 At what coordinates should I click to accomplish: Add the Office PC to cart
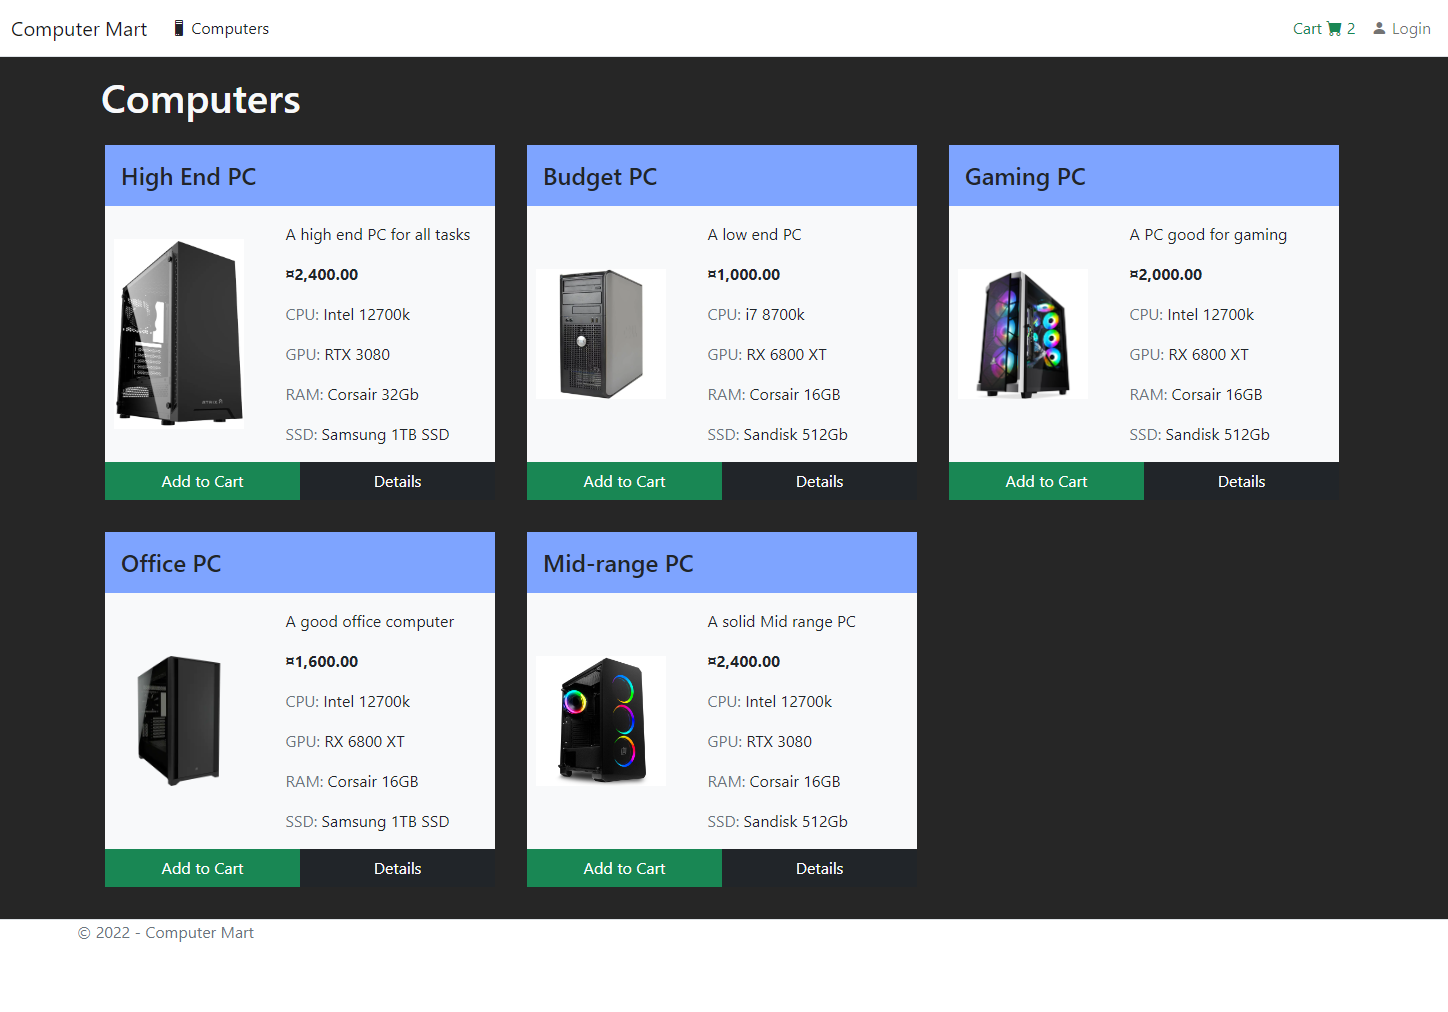[x=202, y=868]
